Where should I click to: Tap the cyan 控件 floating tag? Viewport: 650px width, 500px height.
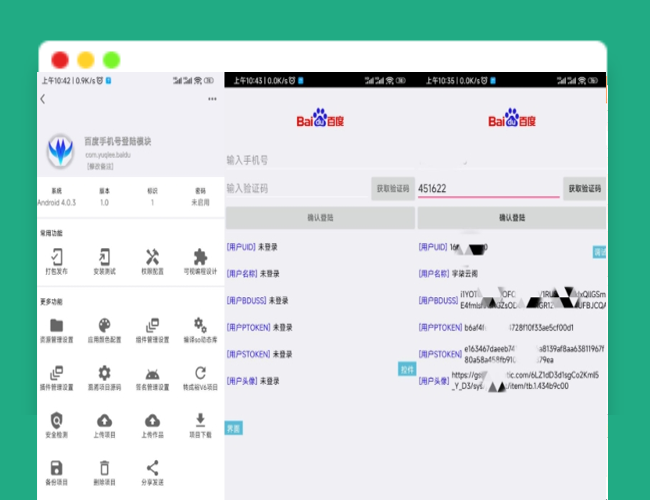pyautogui.click(x=407, y=369)
